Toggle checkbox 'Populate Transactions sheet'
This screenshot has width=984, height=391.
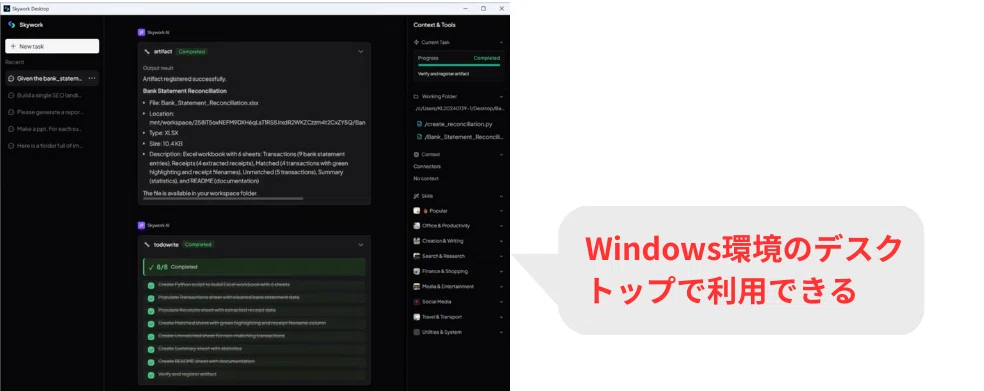tap(151, 297)
